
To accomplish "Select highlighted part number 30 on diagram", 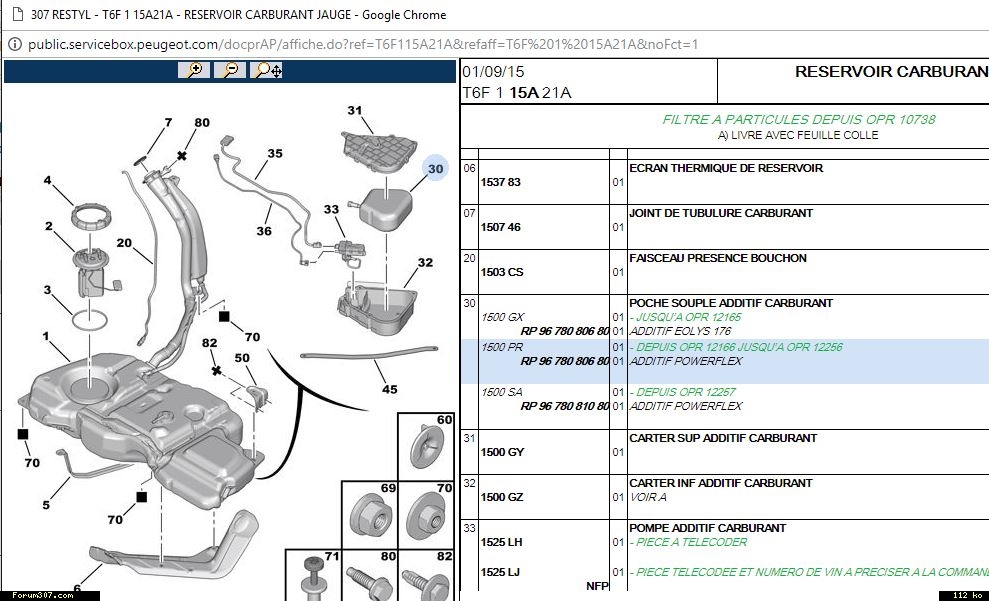I will pyautogui.click(x=435, y=169).
